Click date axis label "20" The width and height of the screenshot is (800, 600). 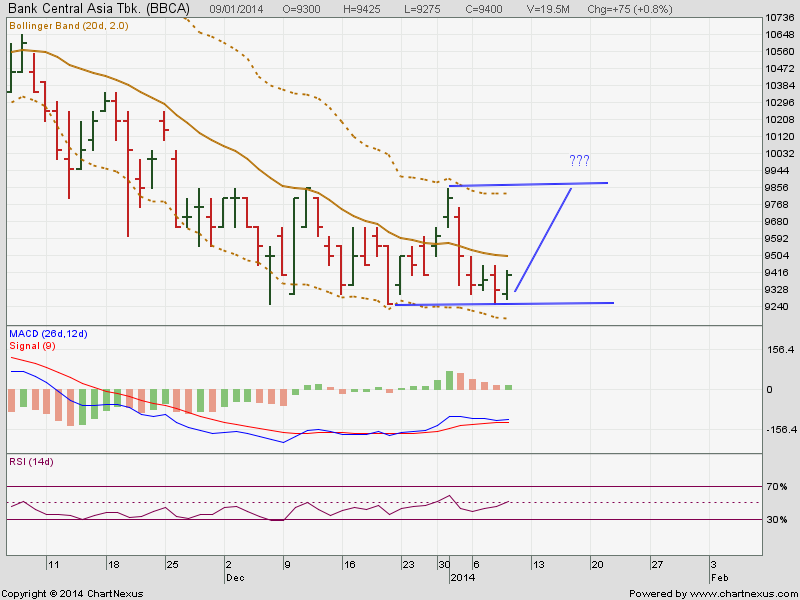point(598,565)
